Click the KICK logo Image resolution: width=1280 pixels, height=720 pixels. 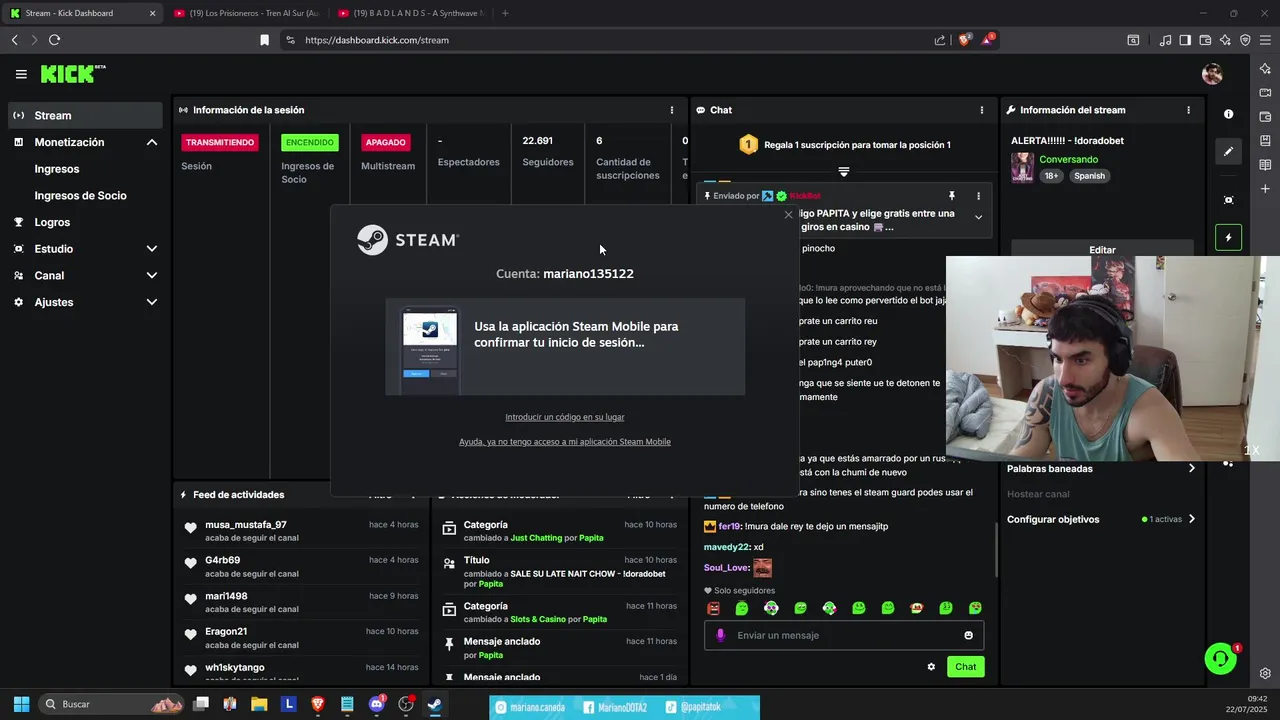coord(73,74)
